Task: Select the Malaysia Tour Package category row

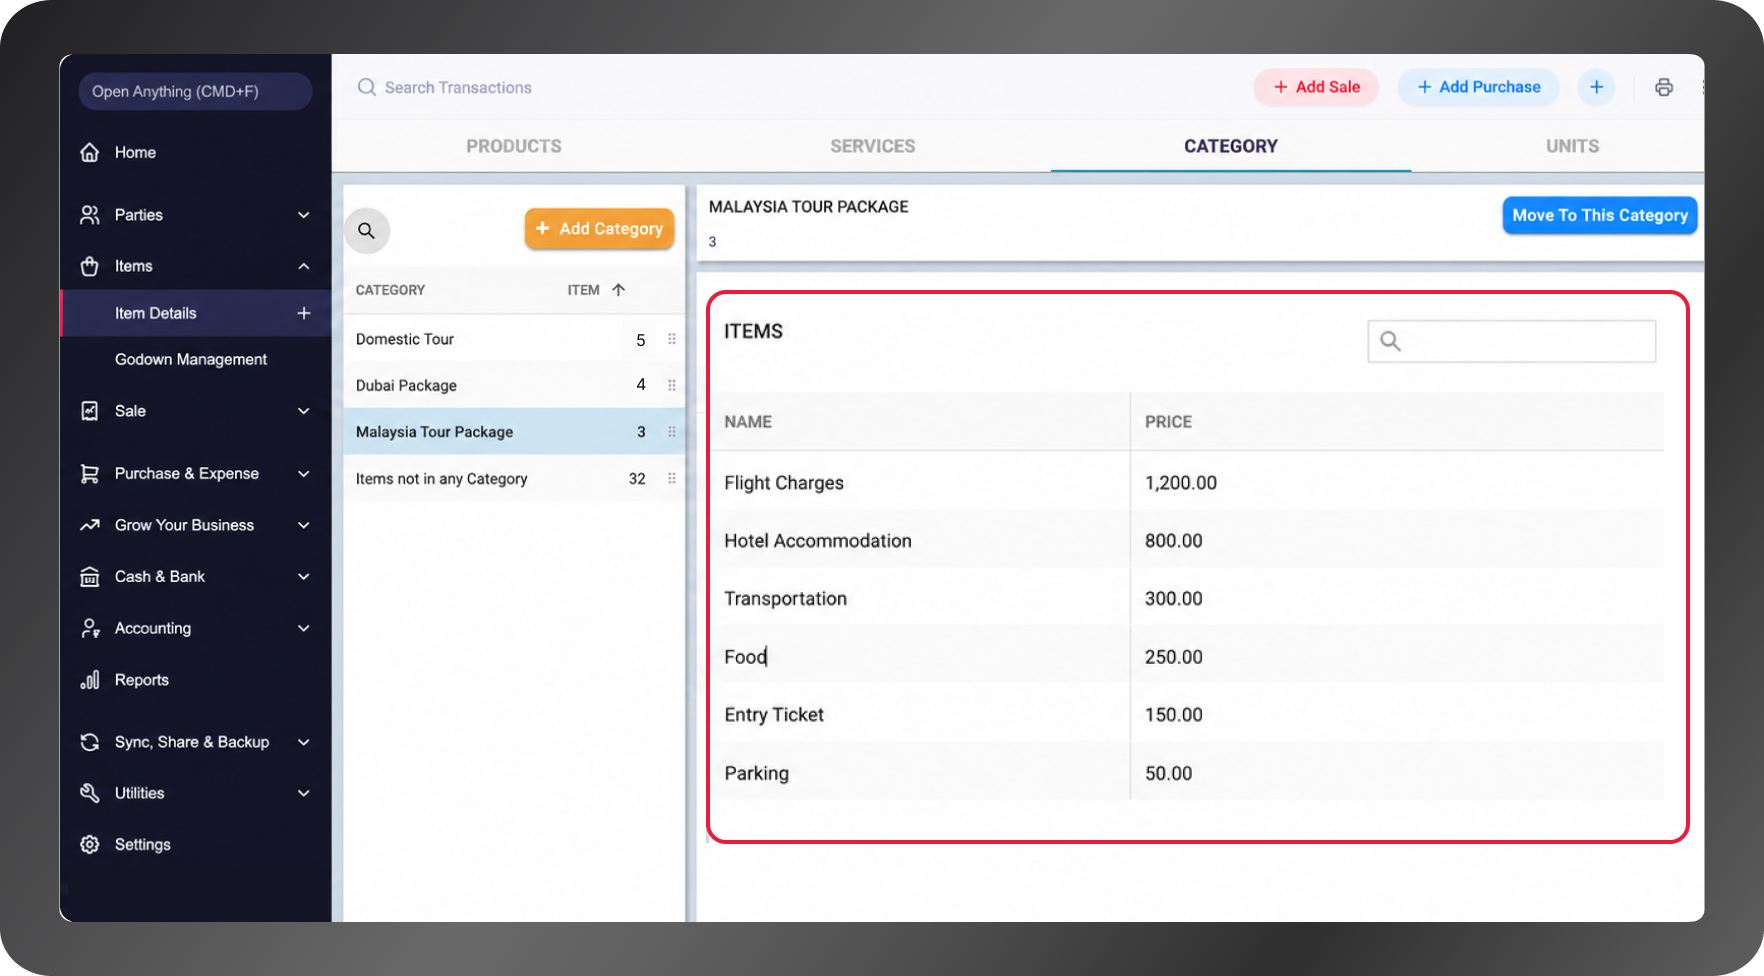Action: click(x=514, y=432)
